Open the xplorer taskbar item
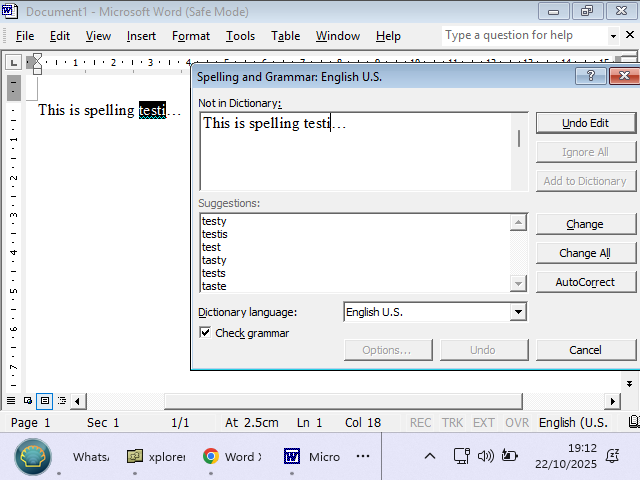Image resolution: width=640 pixels, height=480 pixels. (156, 457)
